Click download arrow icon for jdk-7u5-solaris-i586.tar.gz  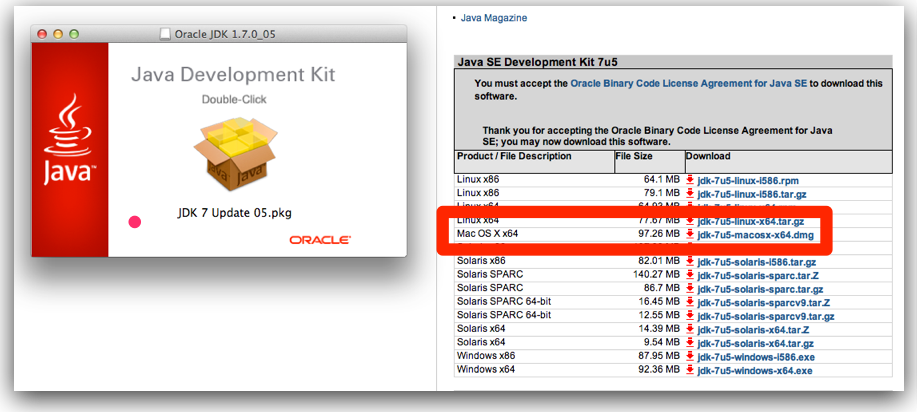pos(690,262)
